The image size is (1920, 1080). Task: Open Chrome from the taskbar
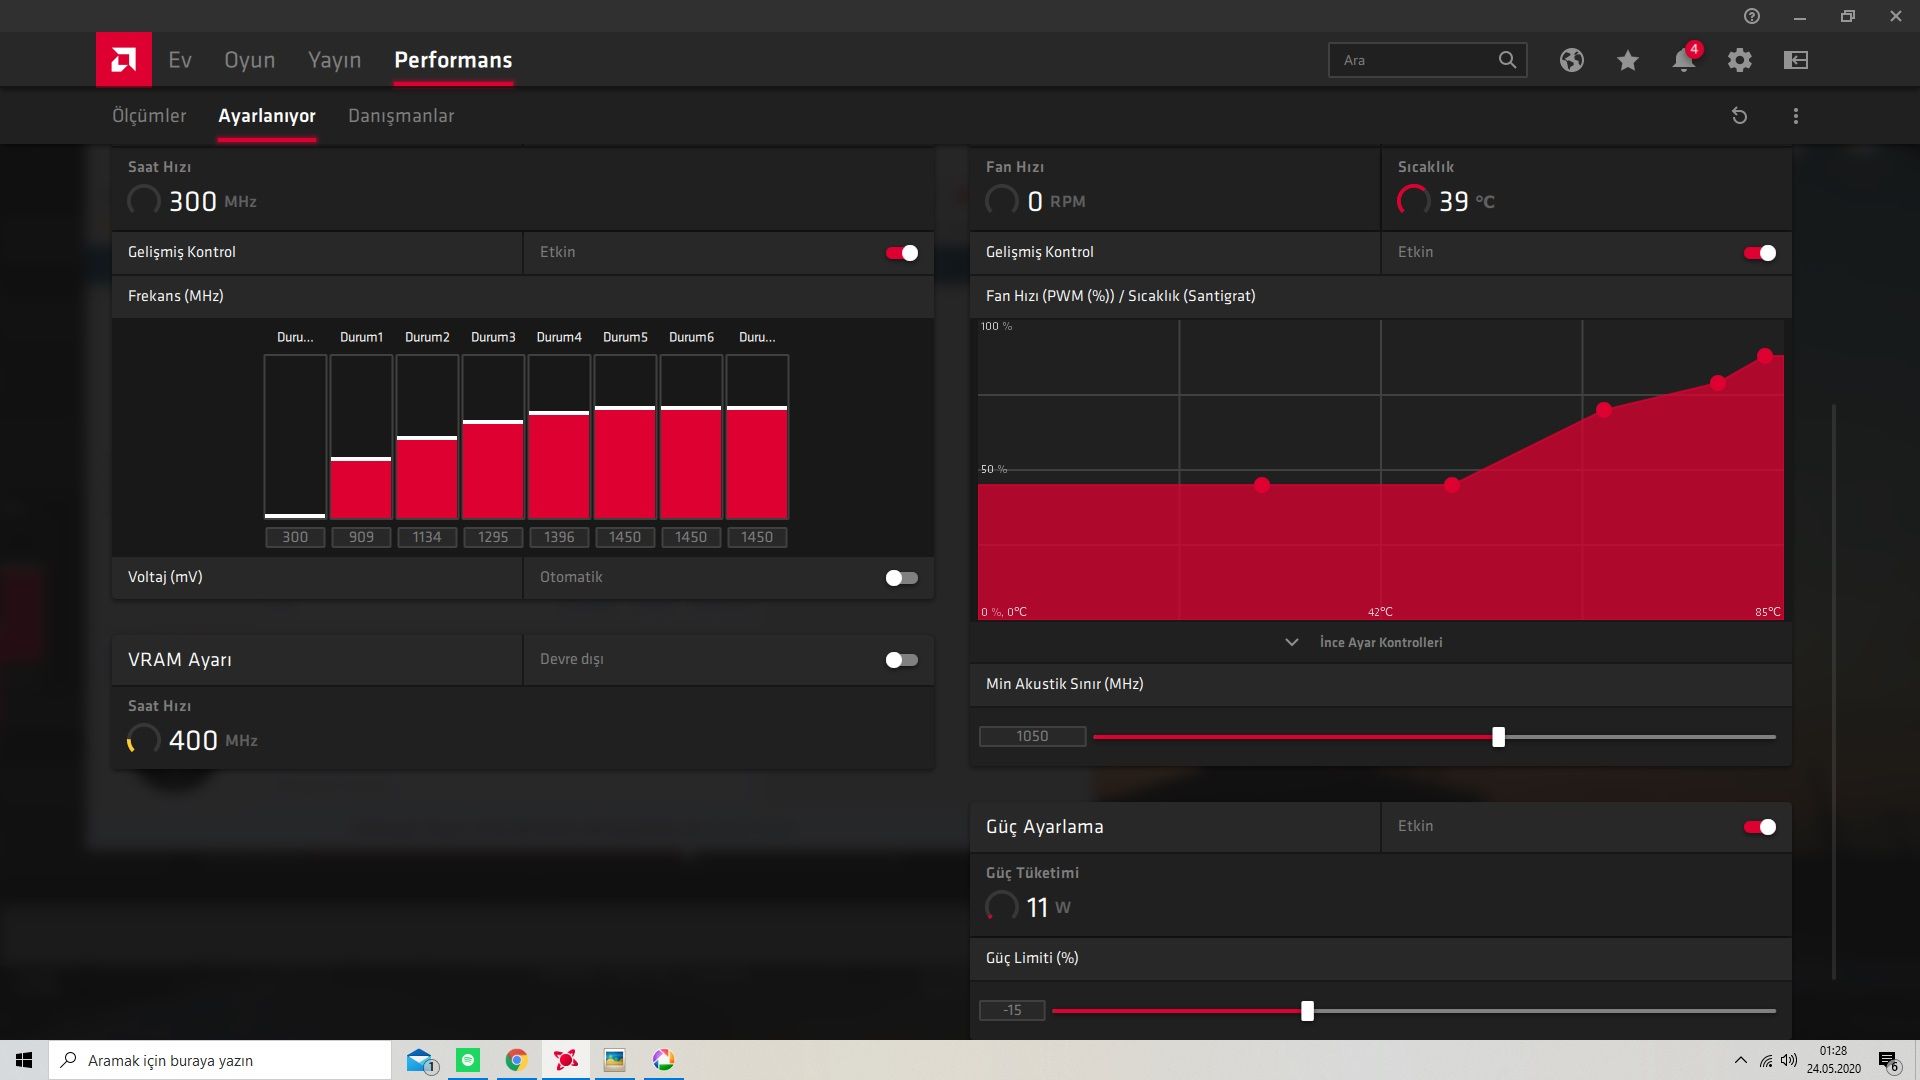tap(516, 1060)
